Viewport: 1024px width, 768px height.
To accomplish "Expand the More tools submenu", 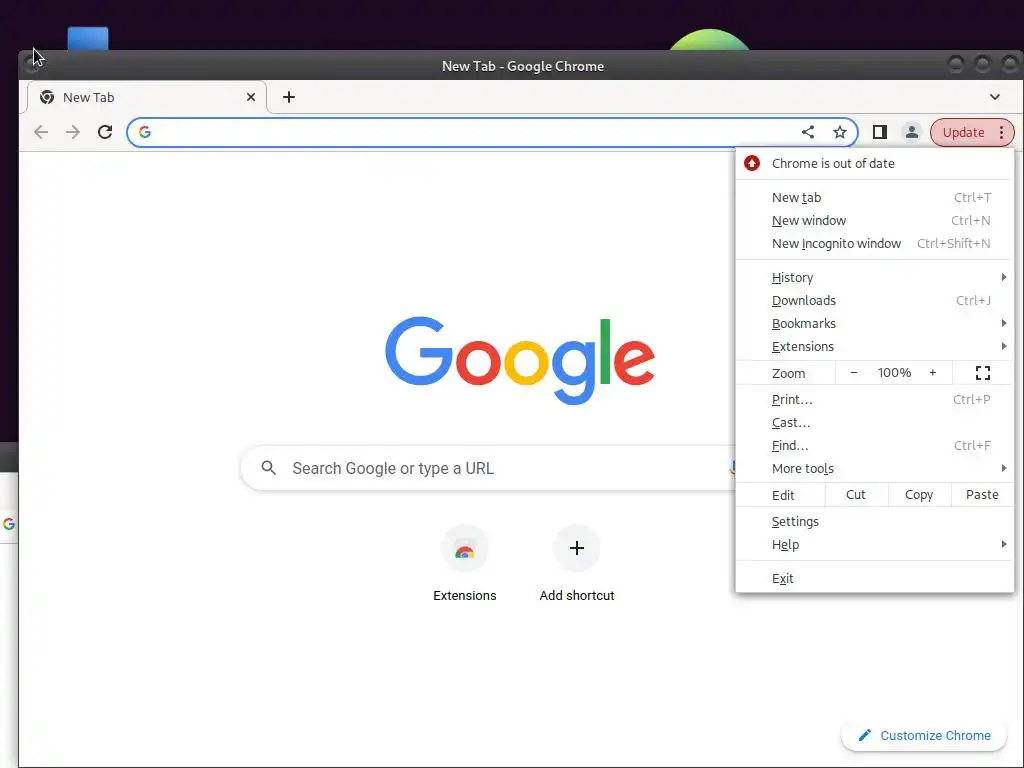I will coord(875,468).
